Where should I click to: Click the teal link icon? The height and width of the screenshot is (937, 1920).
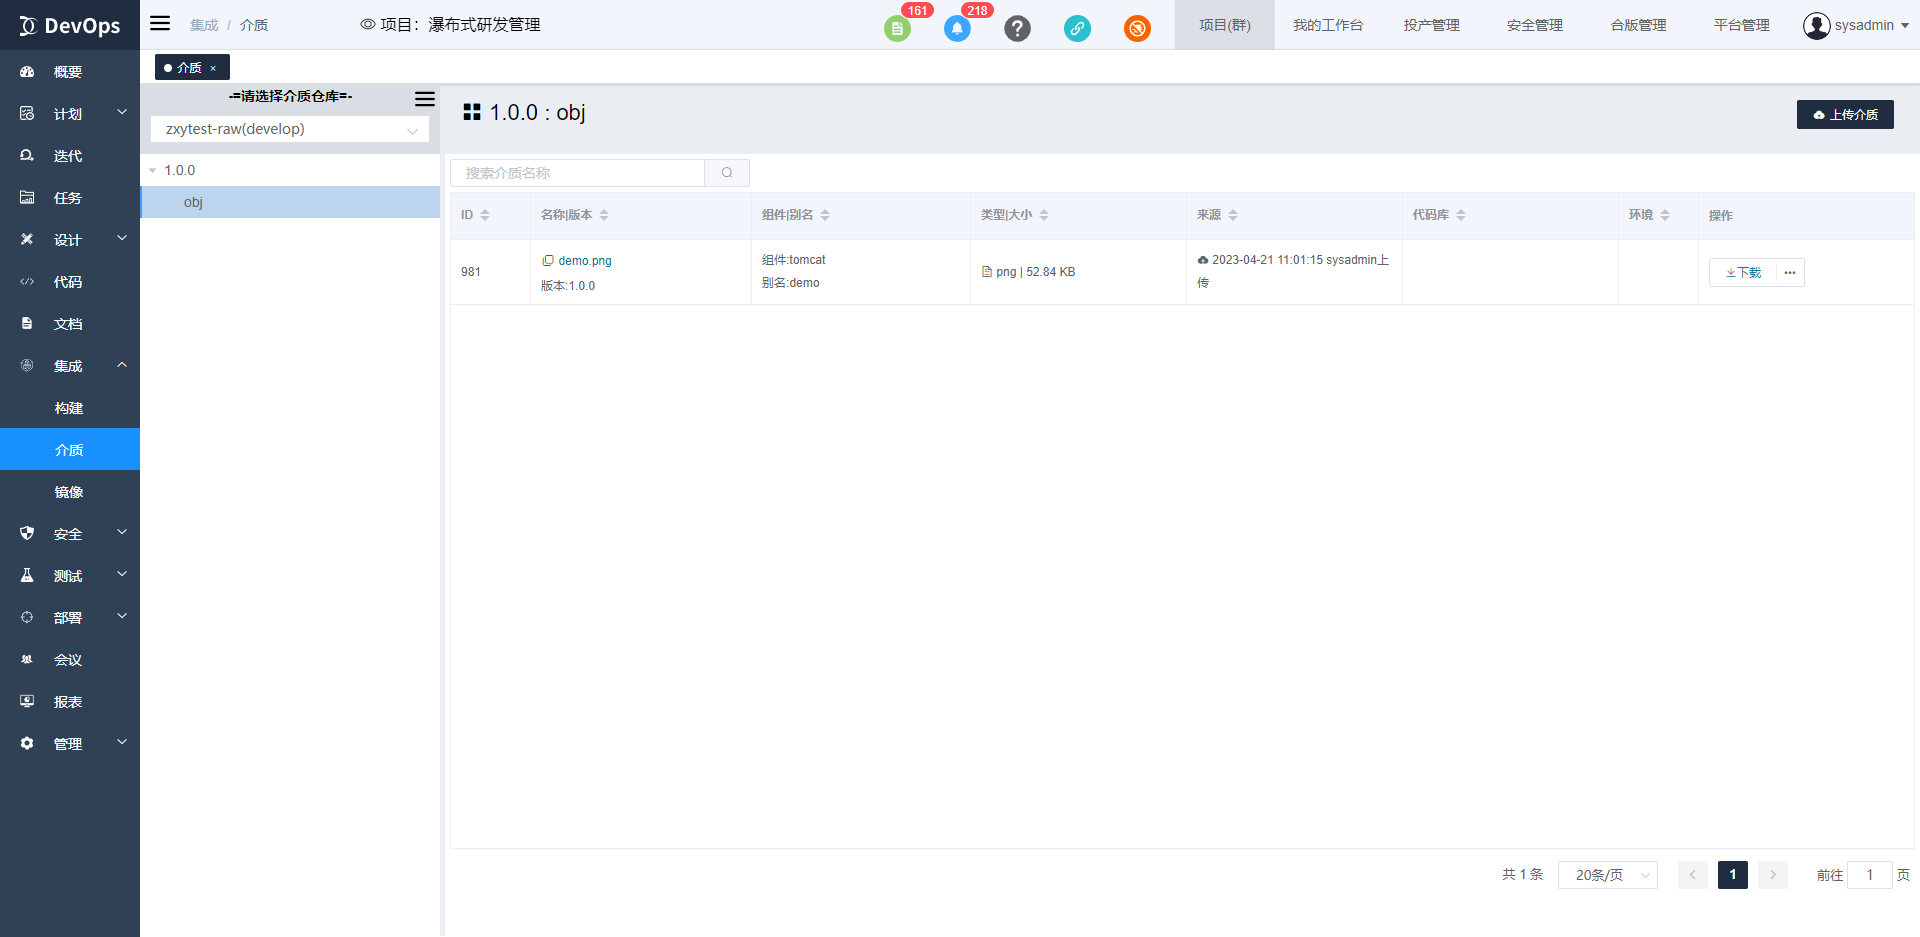(1077, 28)
